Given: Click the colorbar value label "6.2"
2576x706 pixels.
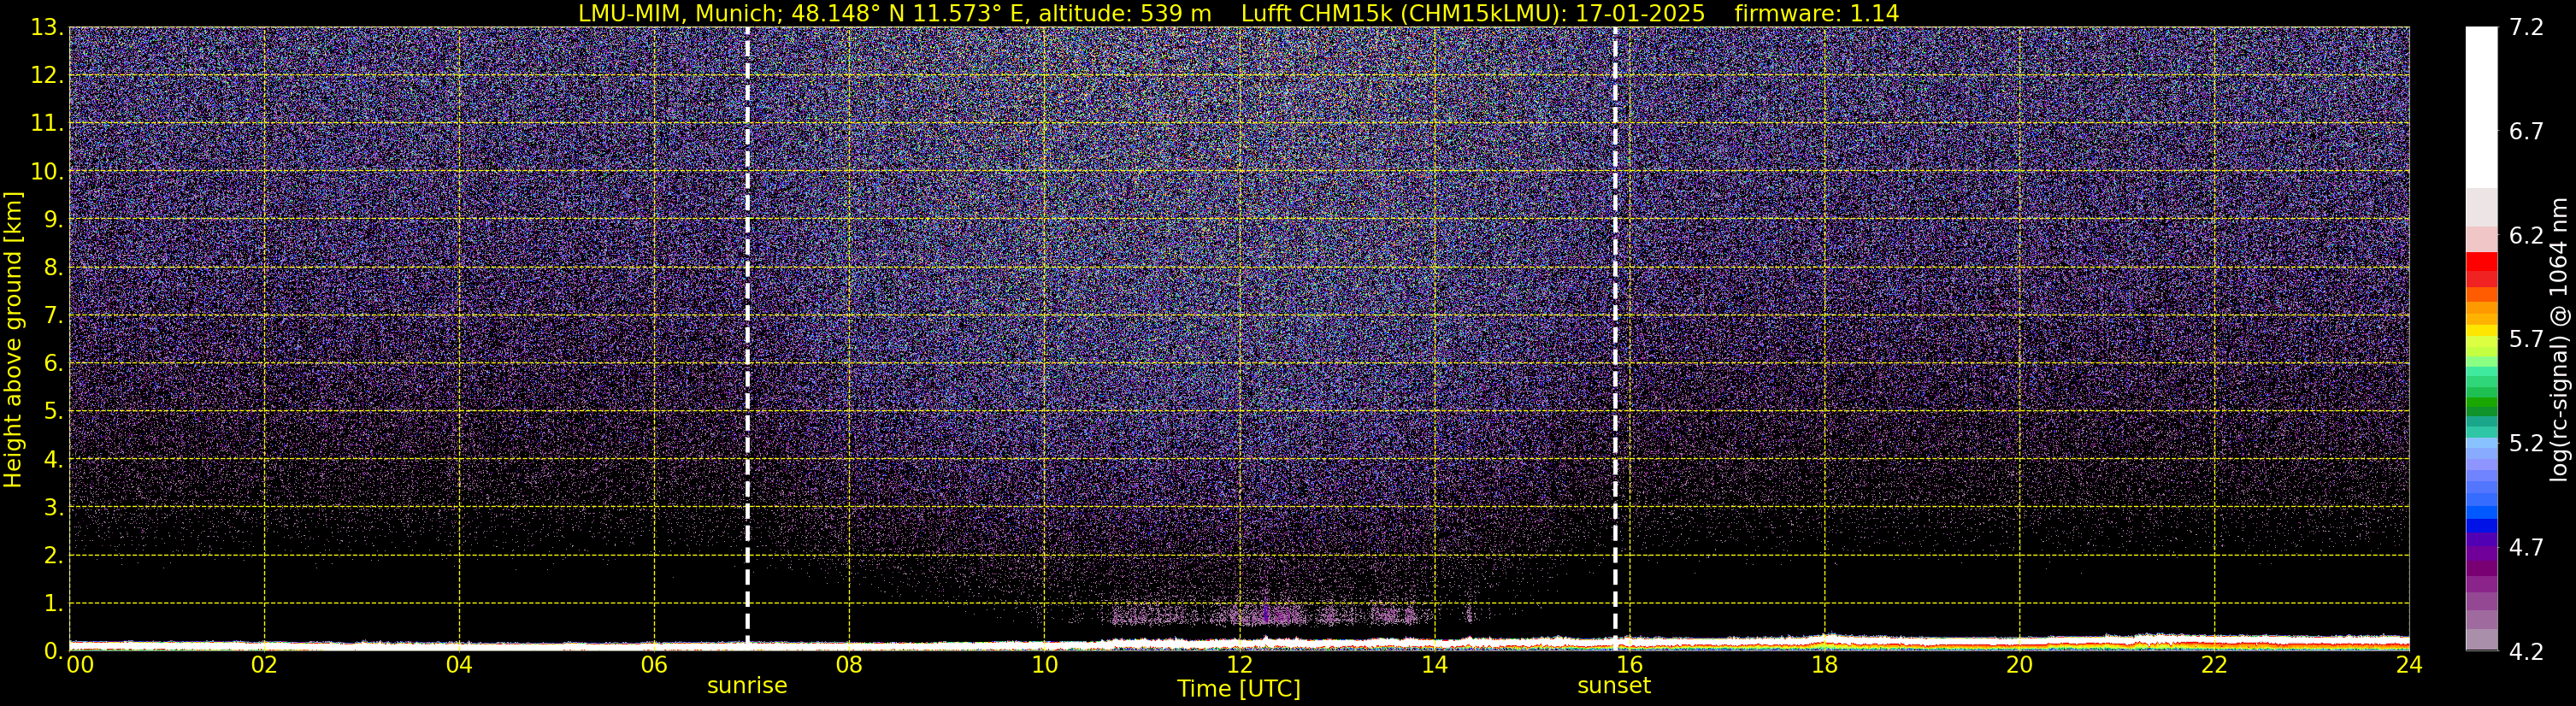Looking at the screenshot, I should coord(2526,235).
